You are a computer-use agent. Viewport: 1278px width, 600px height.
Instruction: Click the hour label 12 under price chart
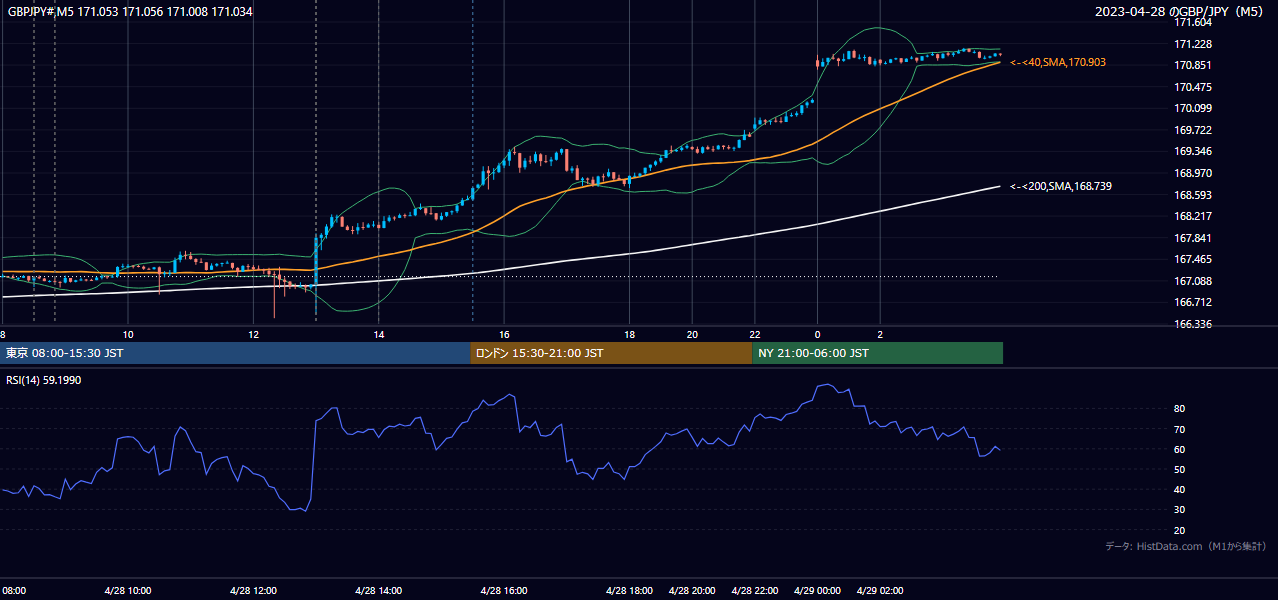click(253, 334)
